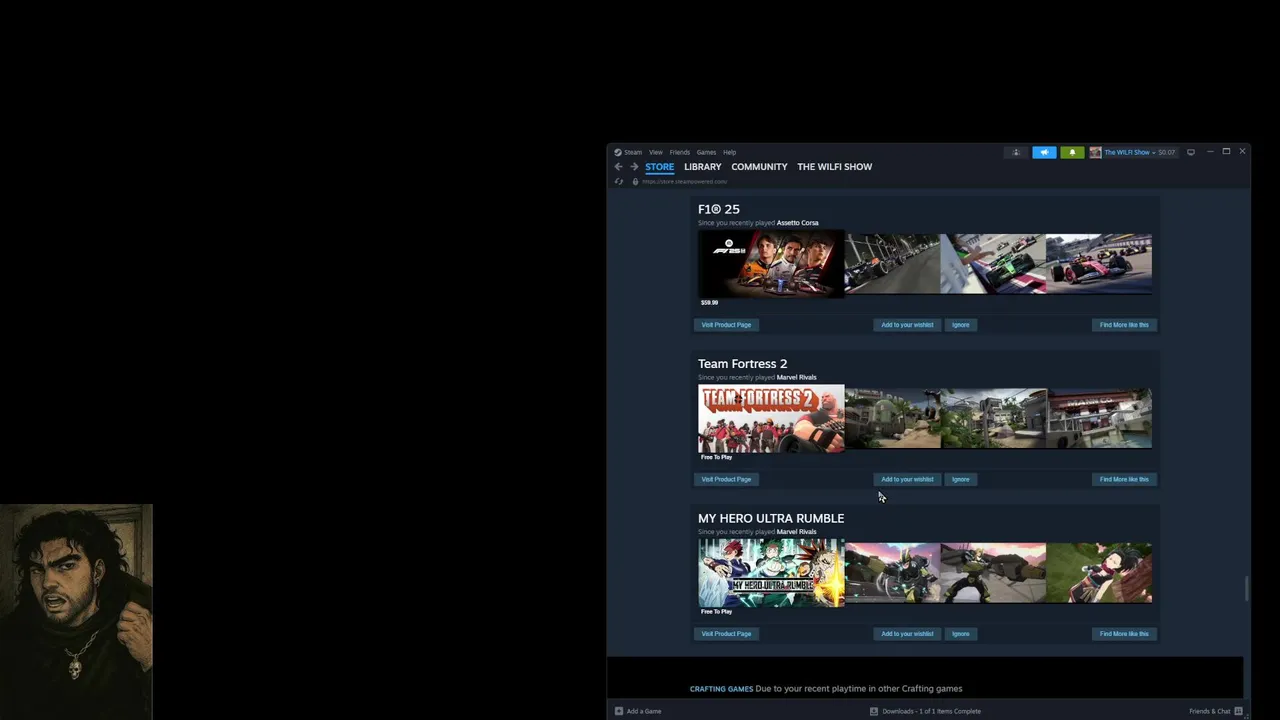Ignore MY HERO ULTRA RUMBLE recommendation
Screen dimensions: 1280x720
(961, 634)
